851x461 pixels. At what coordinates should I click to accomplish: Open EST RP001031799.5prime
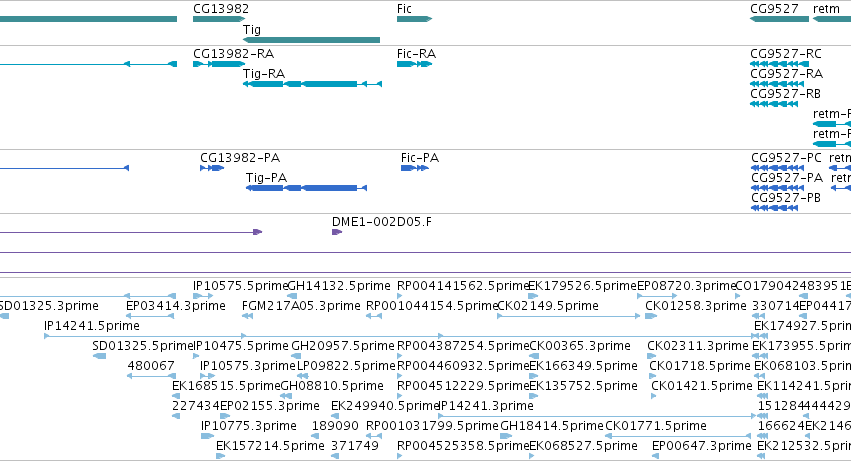click(432, 427)
